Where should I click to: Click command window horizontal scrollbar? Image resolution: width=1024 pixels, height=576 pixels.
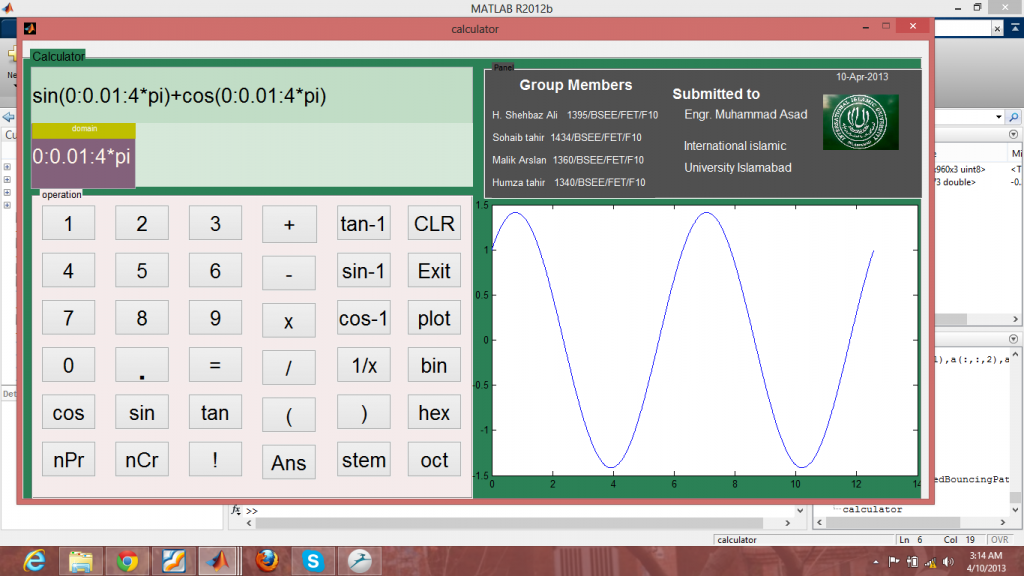(509, 523)
